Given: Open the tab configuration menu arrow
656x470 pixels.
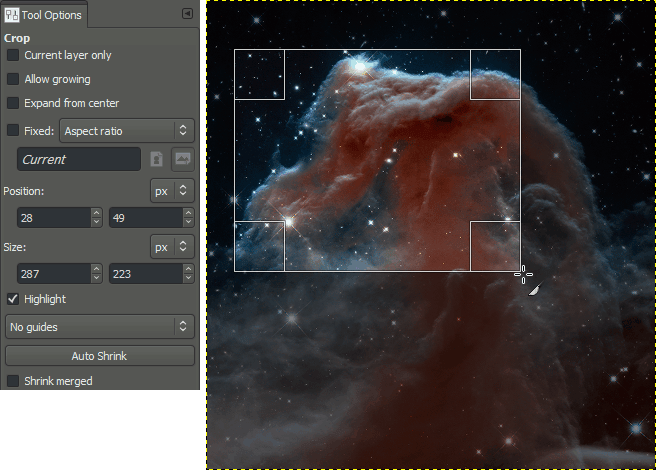Looking at the screenshot, I should click(187, 14).
